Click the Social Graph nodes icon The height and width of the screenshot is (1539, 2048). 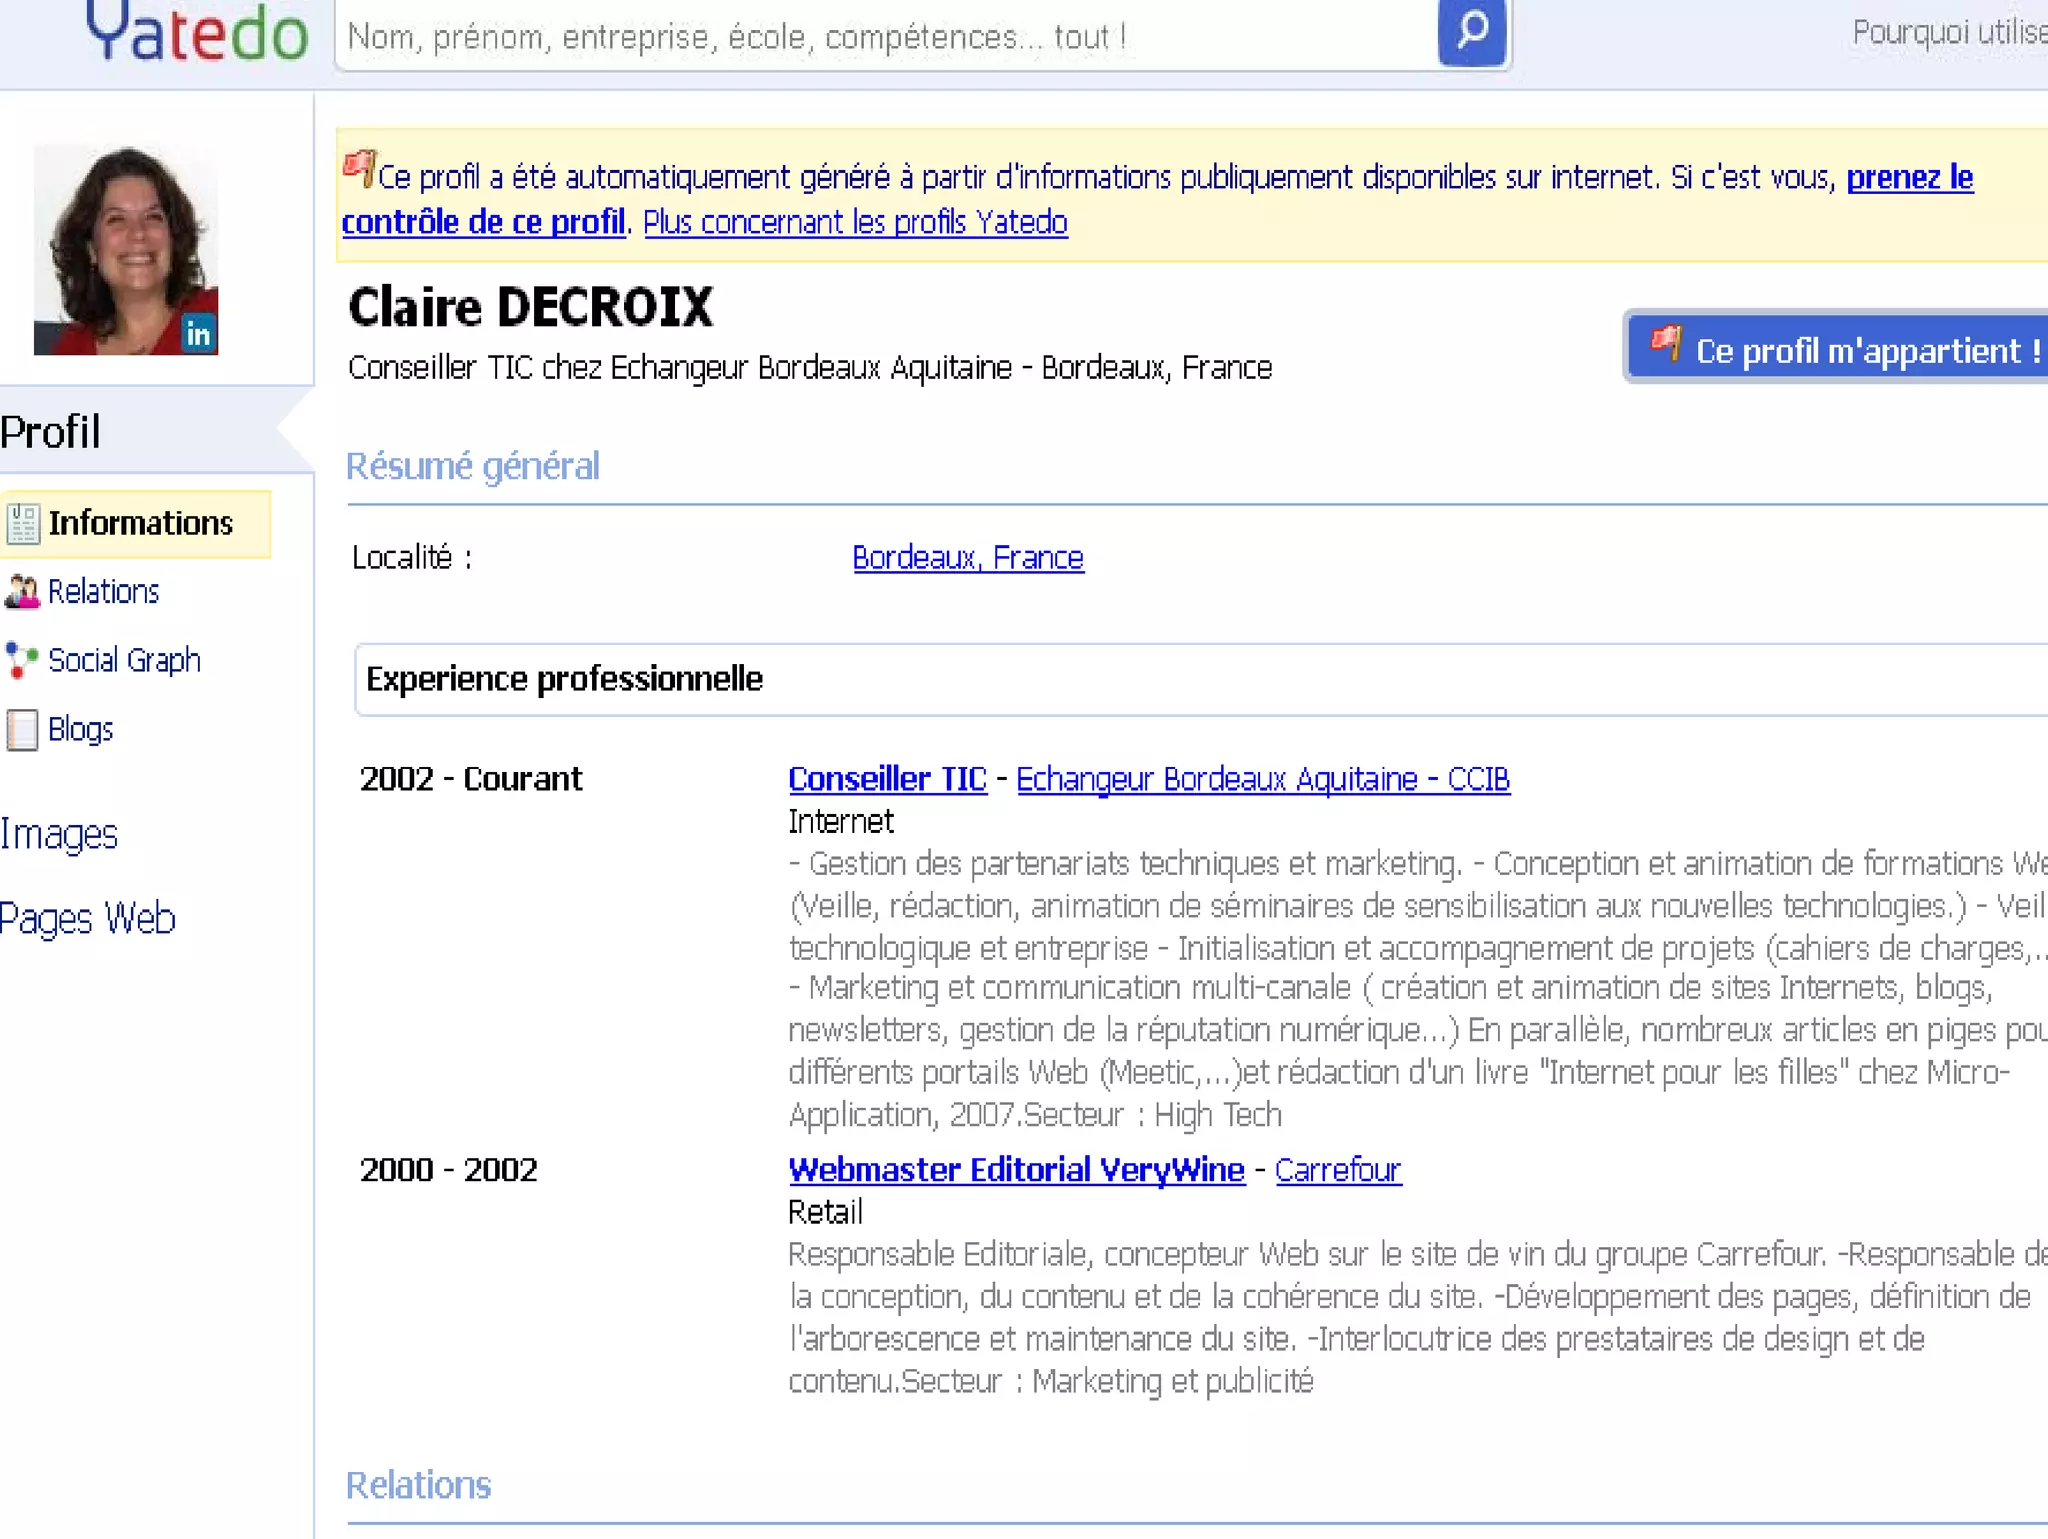22,660
